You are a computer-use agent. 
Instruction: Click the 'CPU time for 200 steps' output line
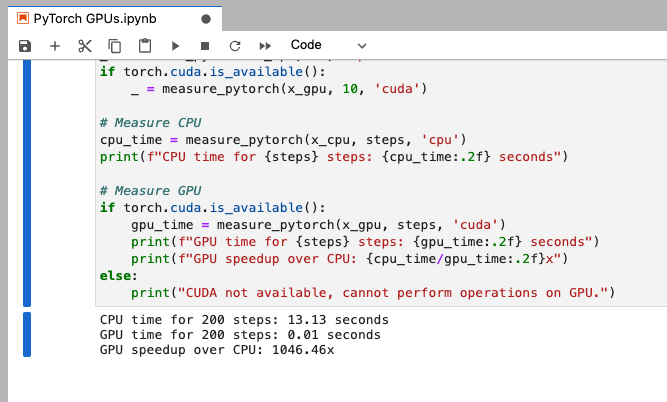[x=244, y=319]
